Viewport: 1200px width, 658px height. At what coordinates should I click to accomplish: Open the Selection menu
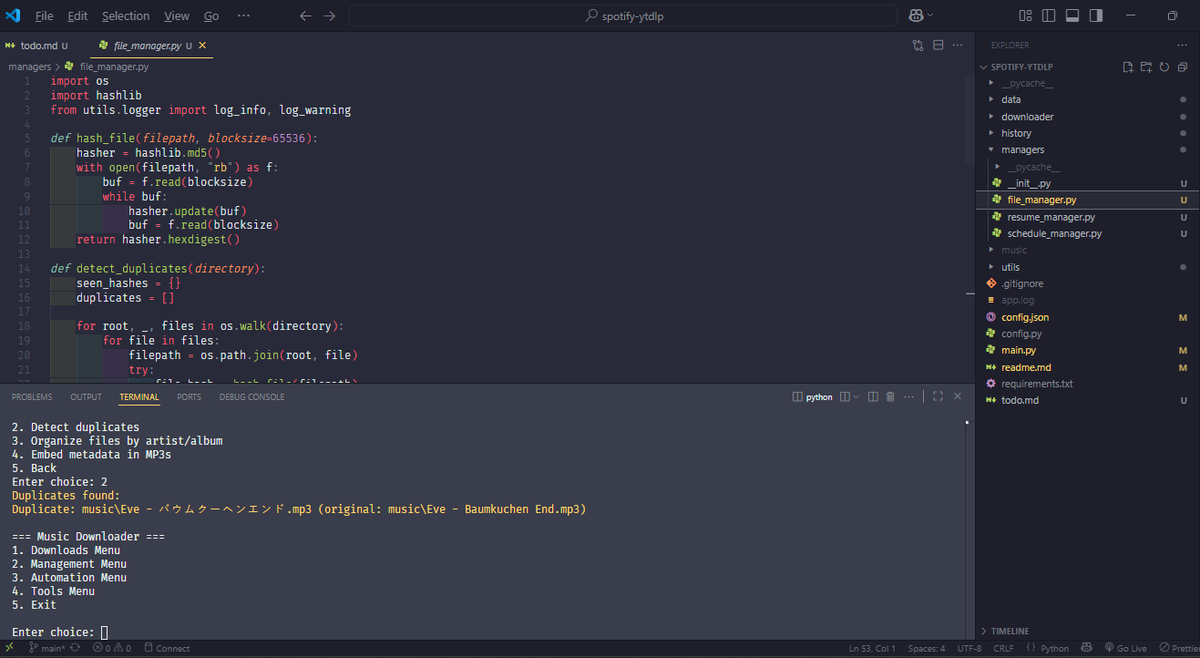click(x=126, y=16)
